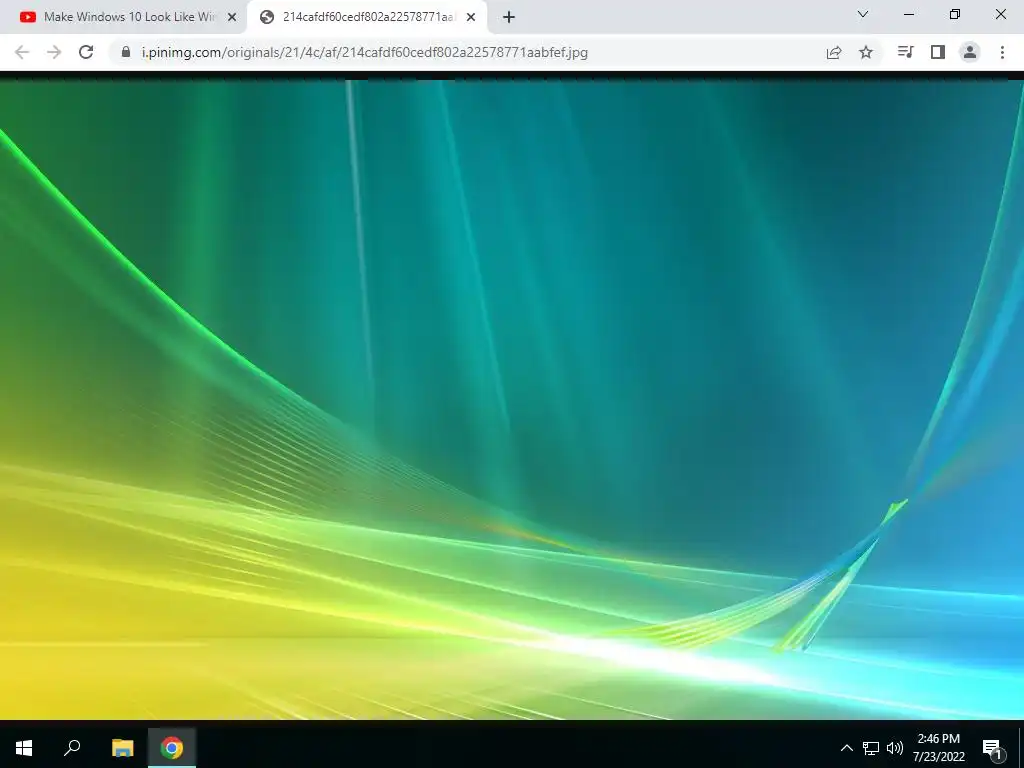This screenshot has width=1024, height=768.
Task: Show hidden system tray icons
Action: (846, 748)
